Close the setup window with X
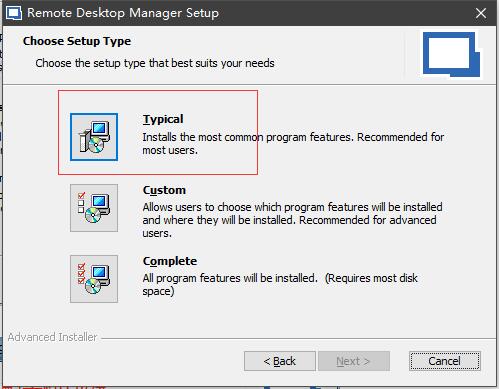The image size is (499, 389). (x=481, y=13)
